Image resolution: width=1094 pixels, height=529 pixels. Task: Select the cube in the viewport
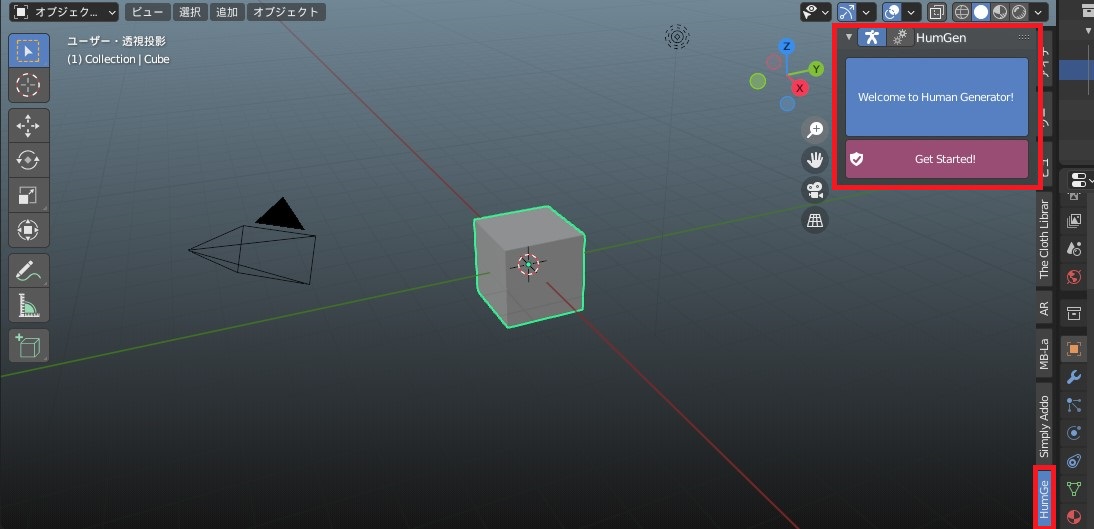pos(529,267)
